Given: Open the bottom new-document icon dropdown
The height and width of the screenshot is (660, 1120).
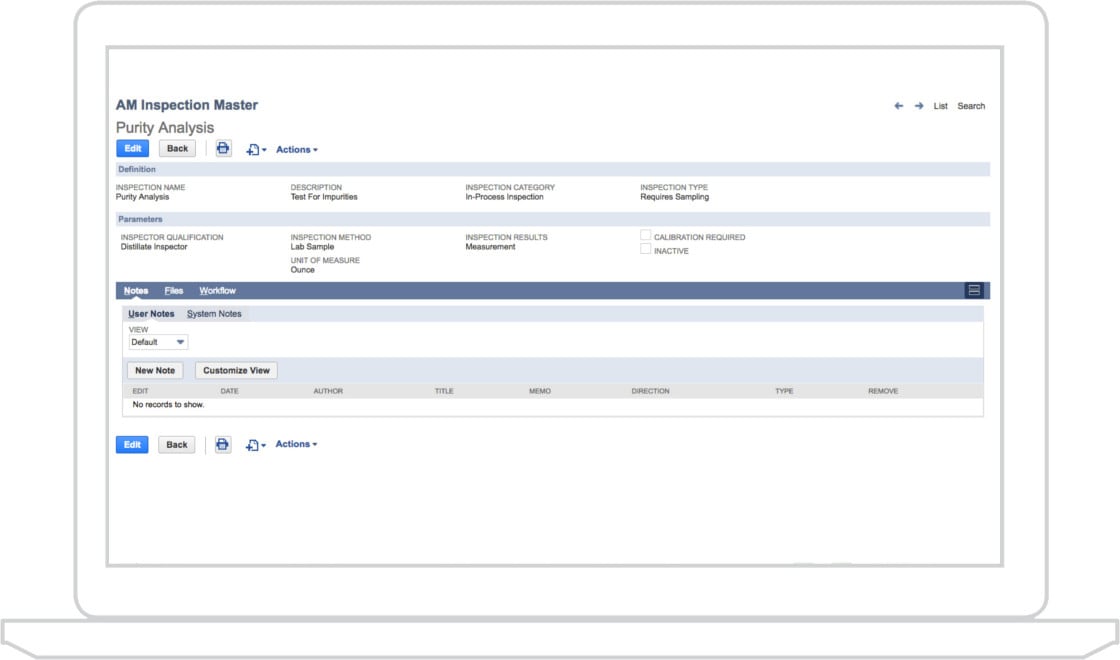Looking at the screenshot, I should click(255, 445).
